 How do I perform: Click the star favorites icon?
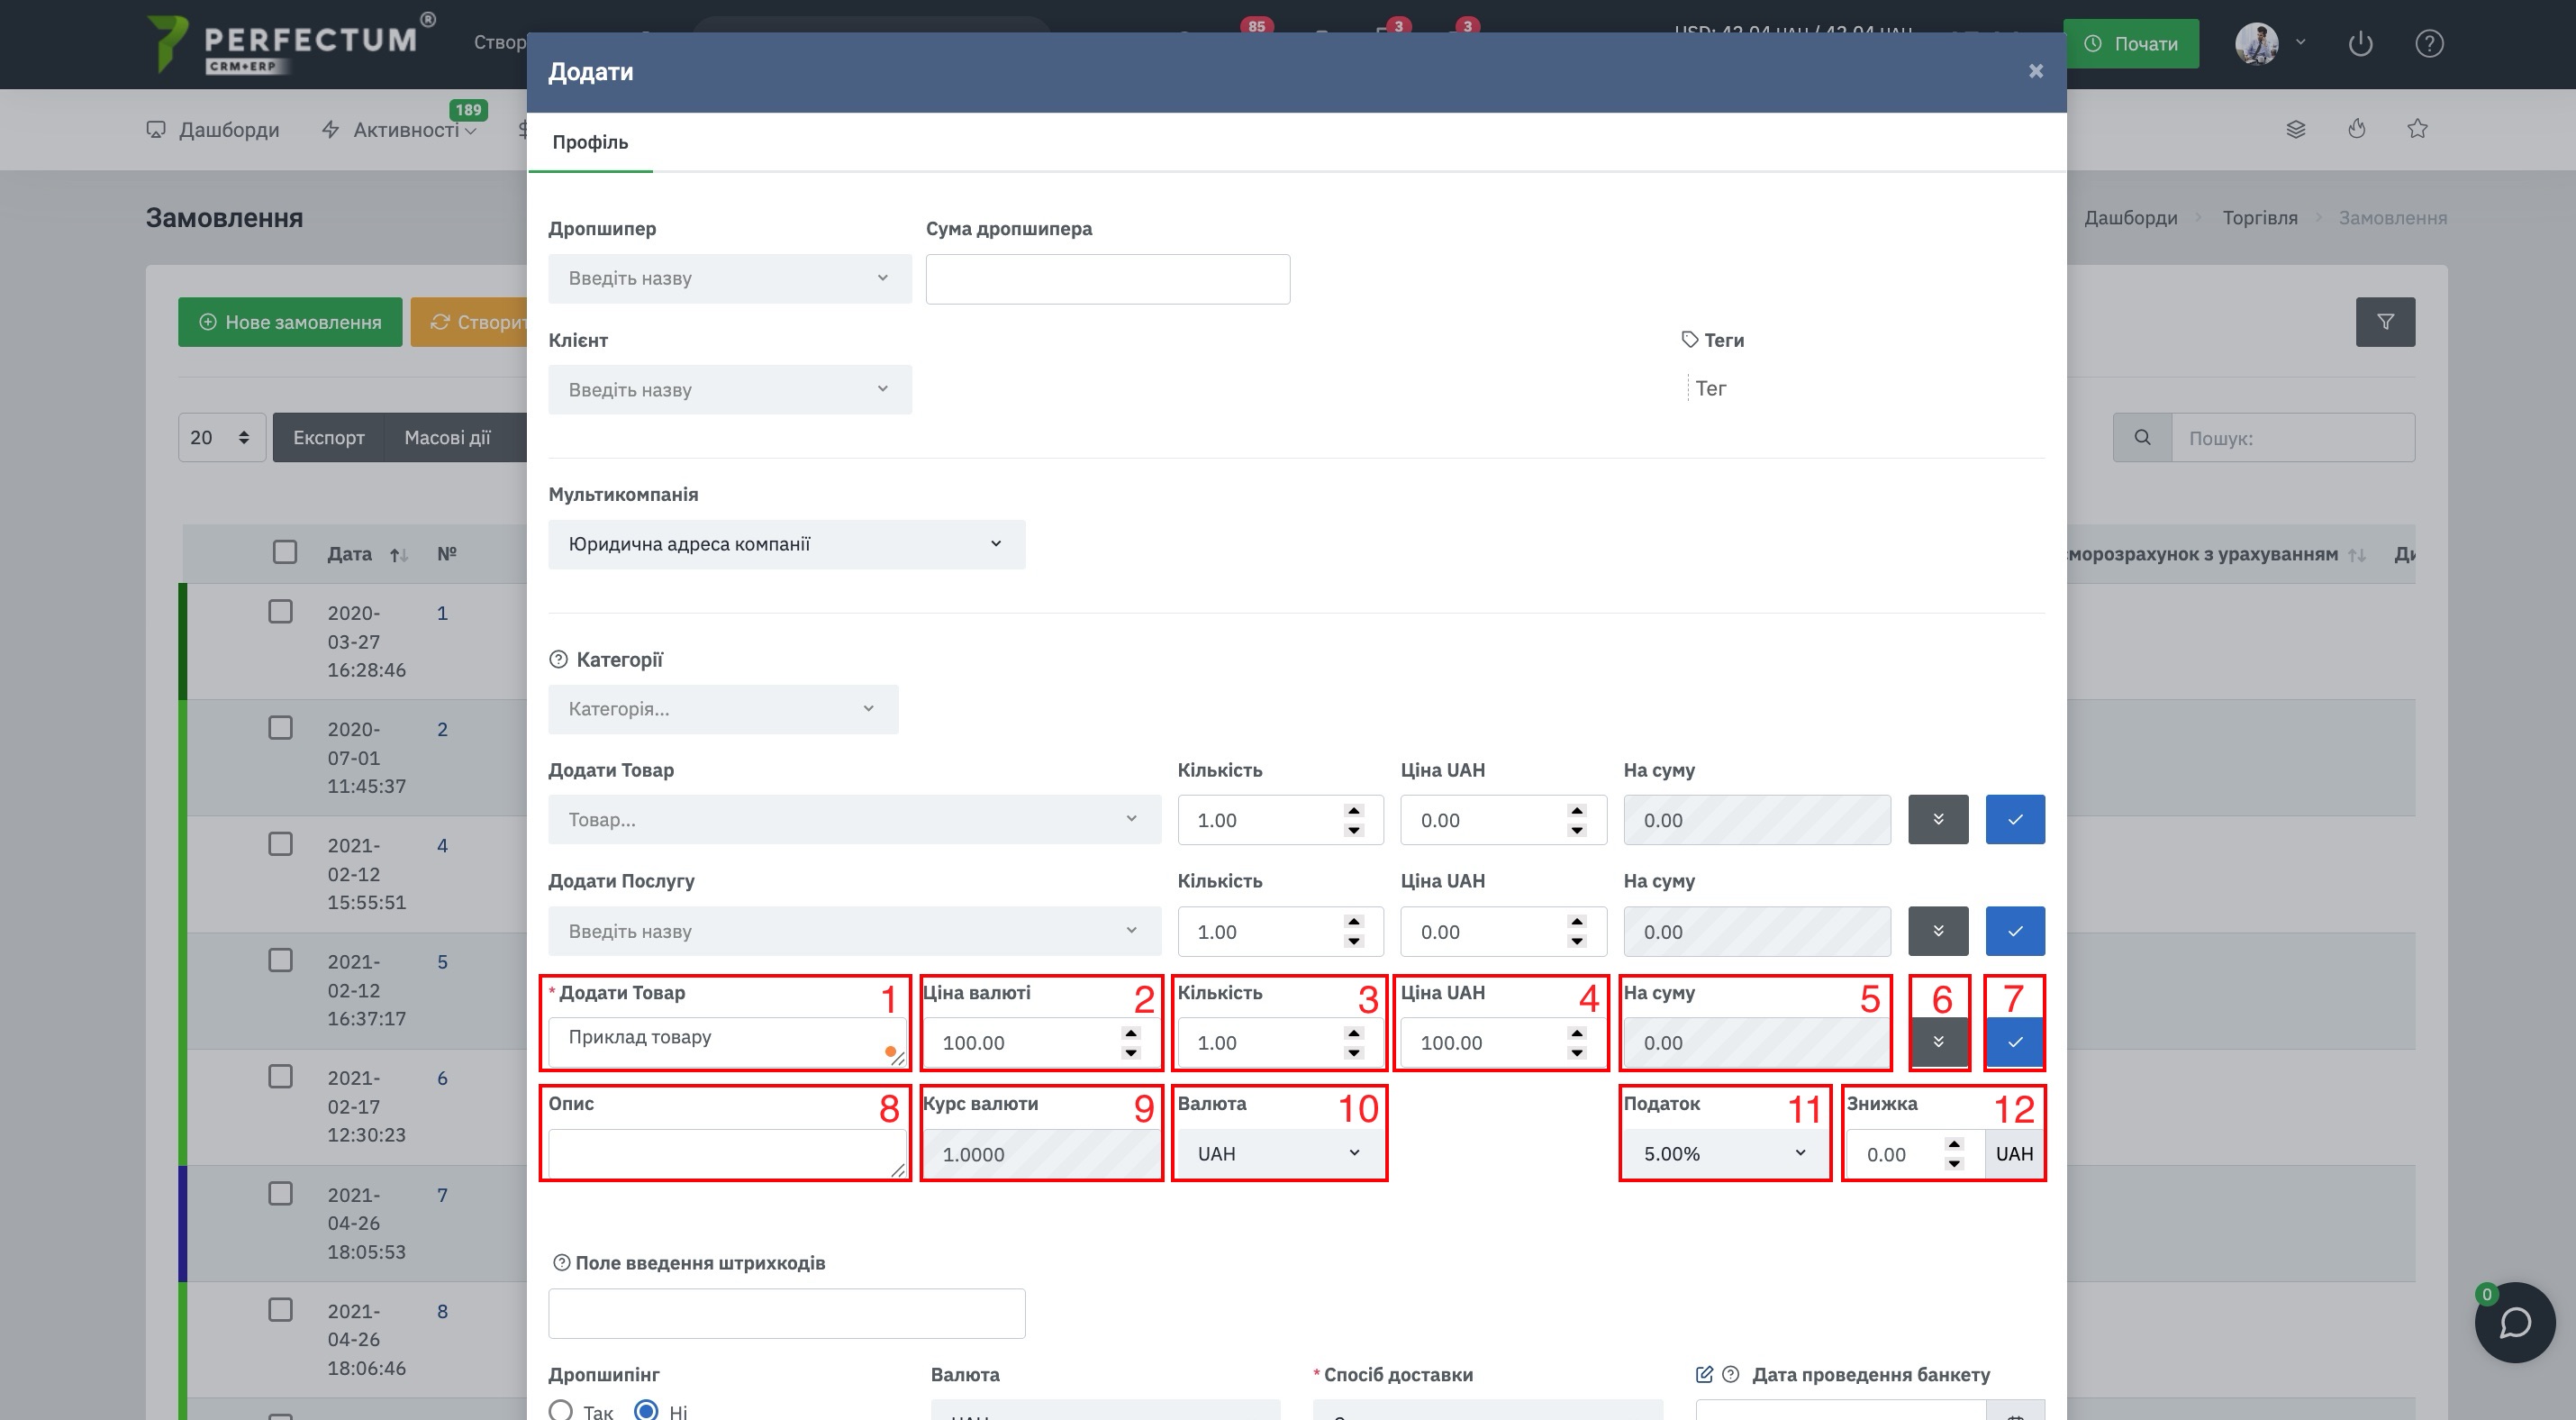tap(2417, 129)
